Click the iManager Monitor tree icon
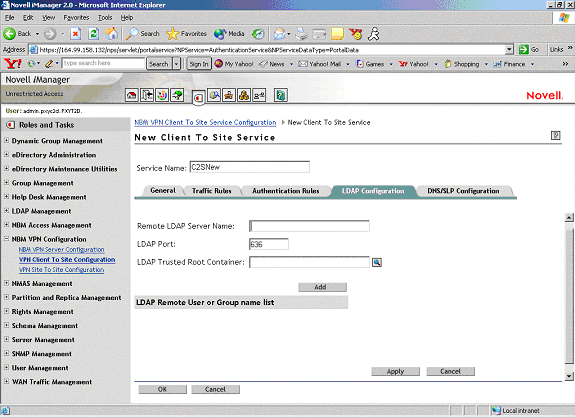575x418 pixels. click(177, 95)
